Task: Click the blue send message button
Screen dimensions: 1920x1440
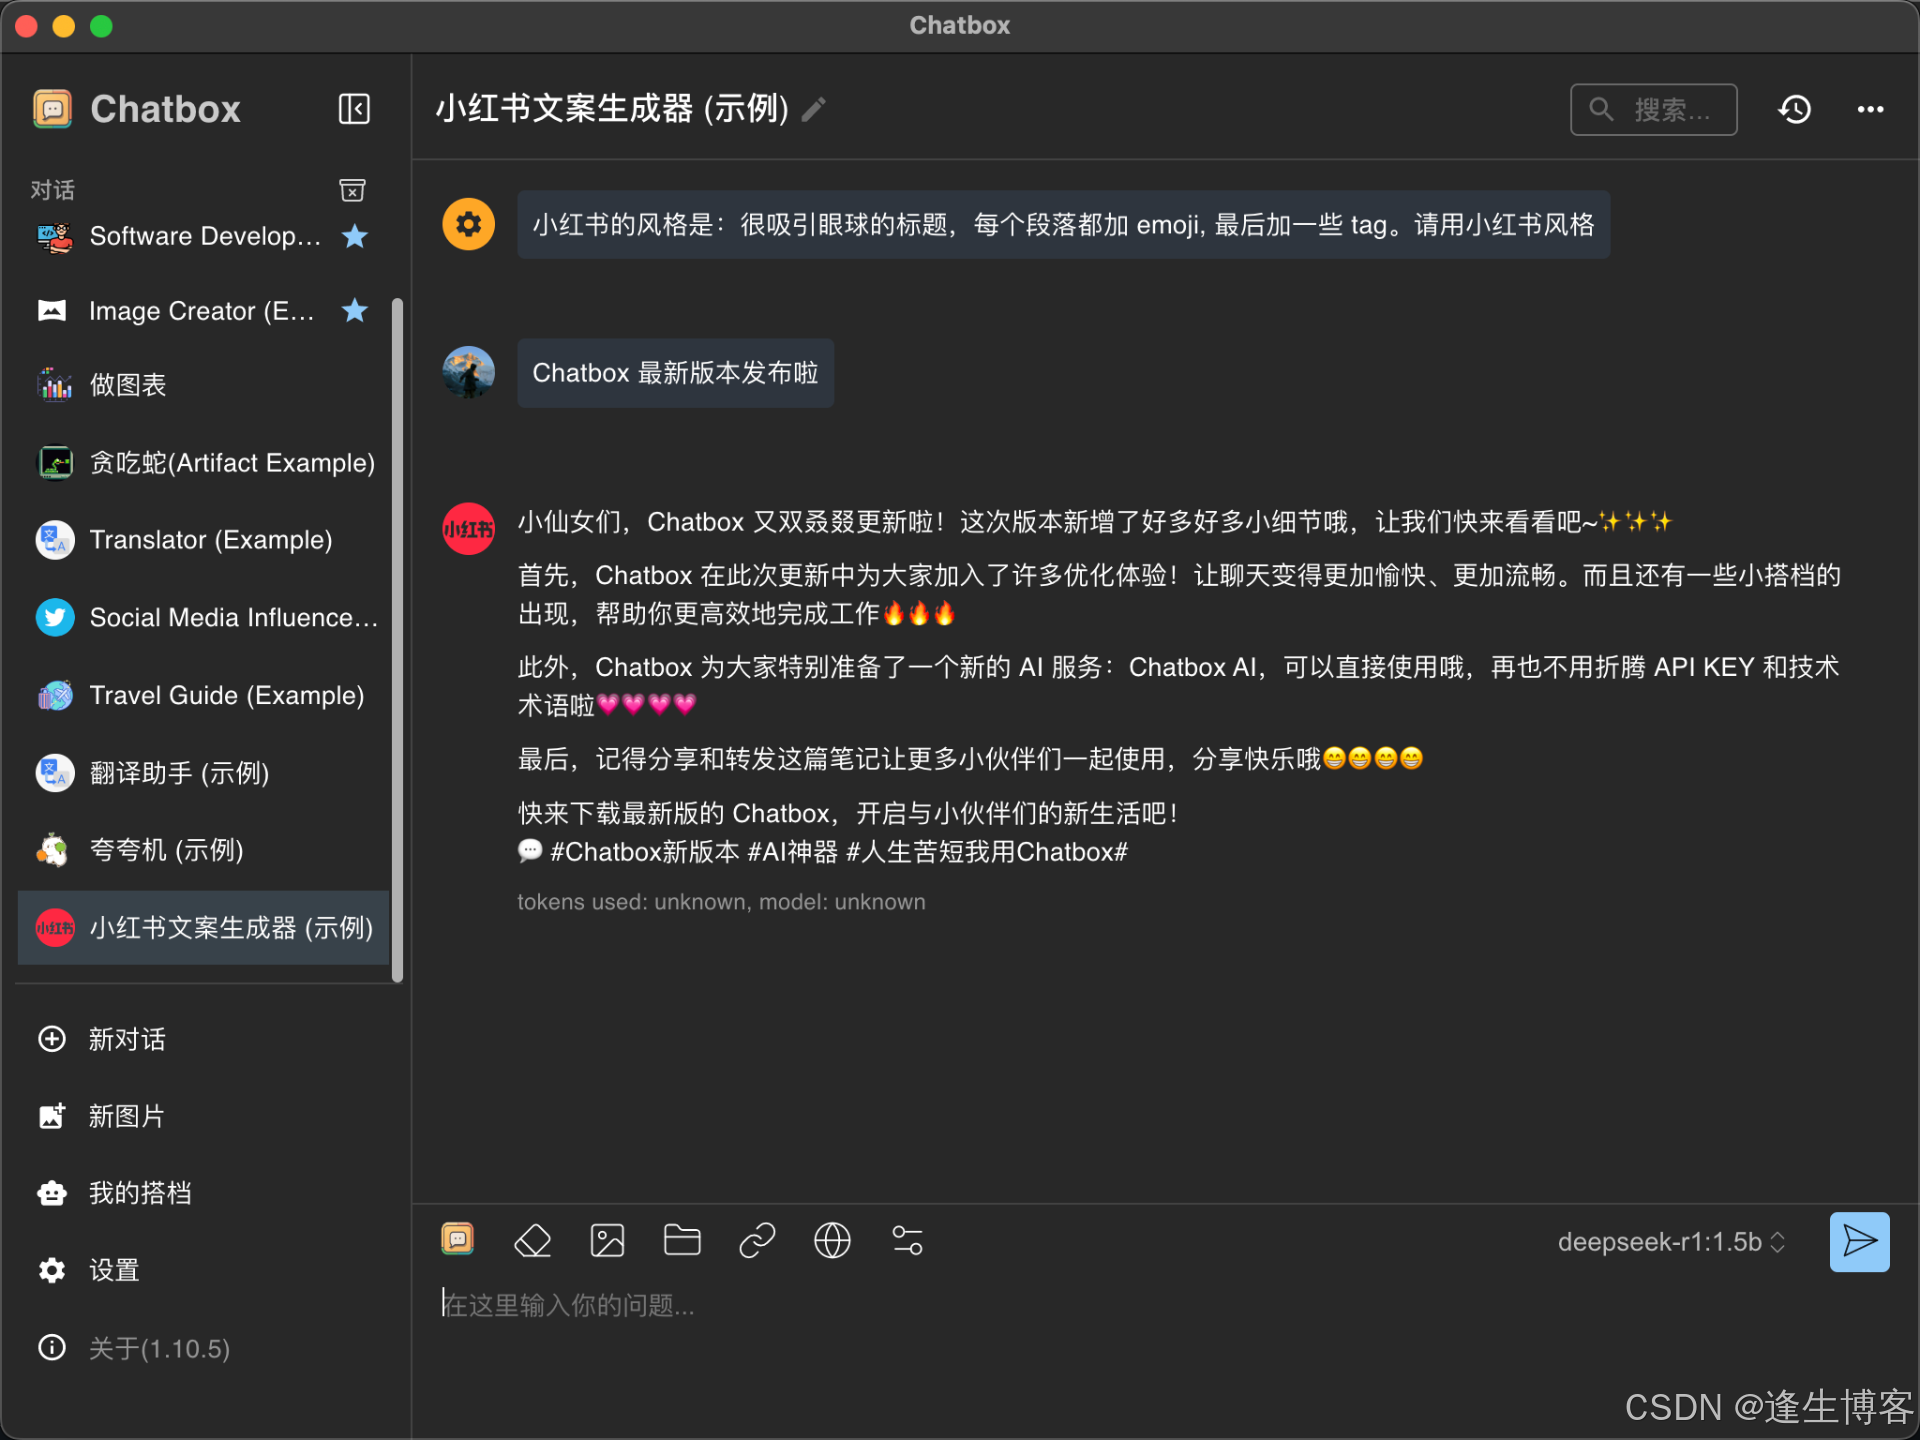Action: (1859, 1242)
